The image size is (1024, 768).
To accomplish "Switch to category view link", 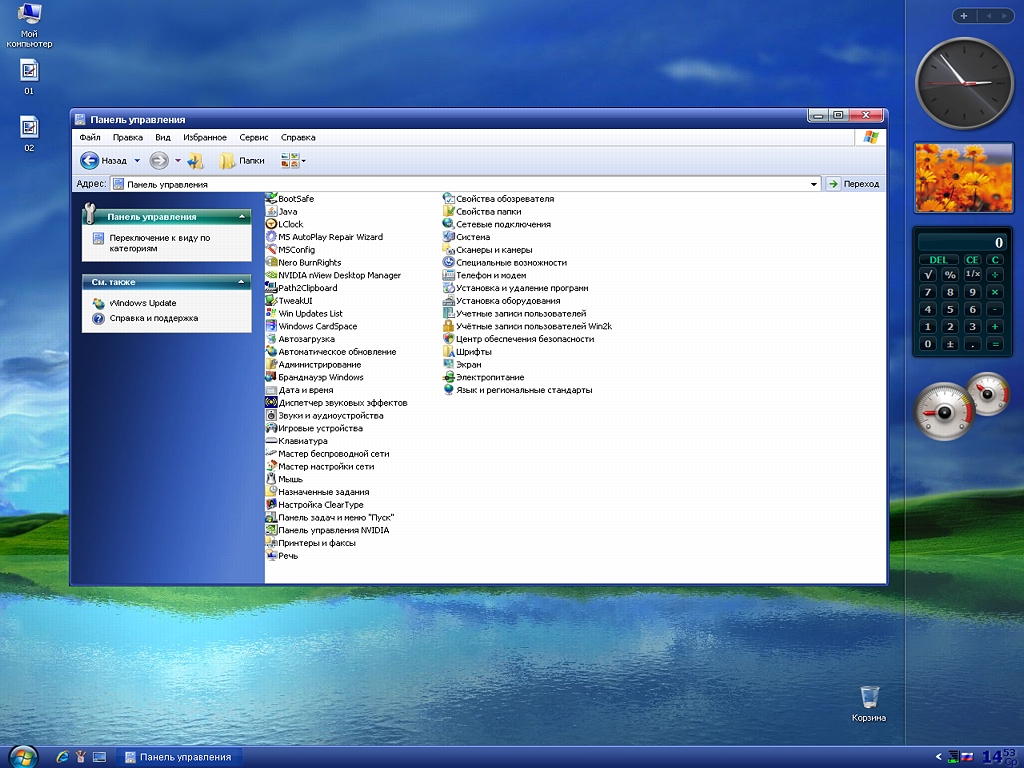I will [159, 243].
